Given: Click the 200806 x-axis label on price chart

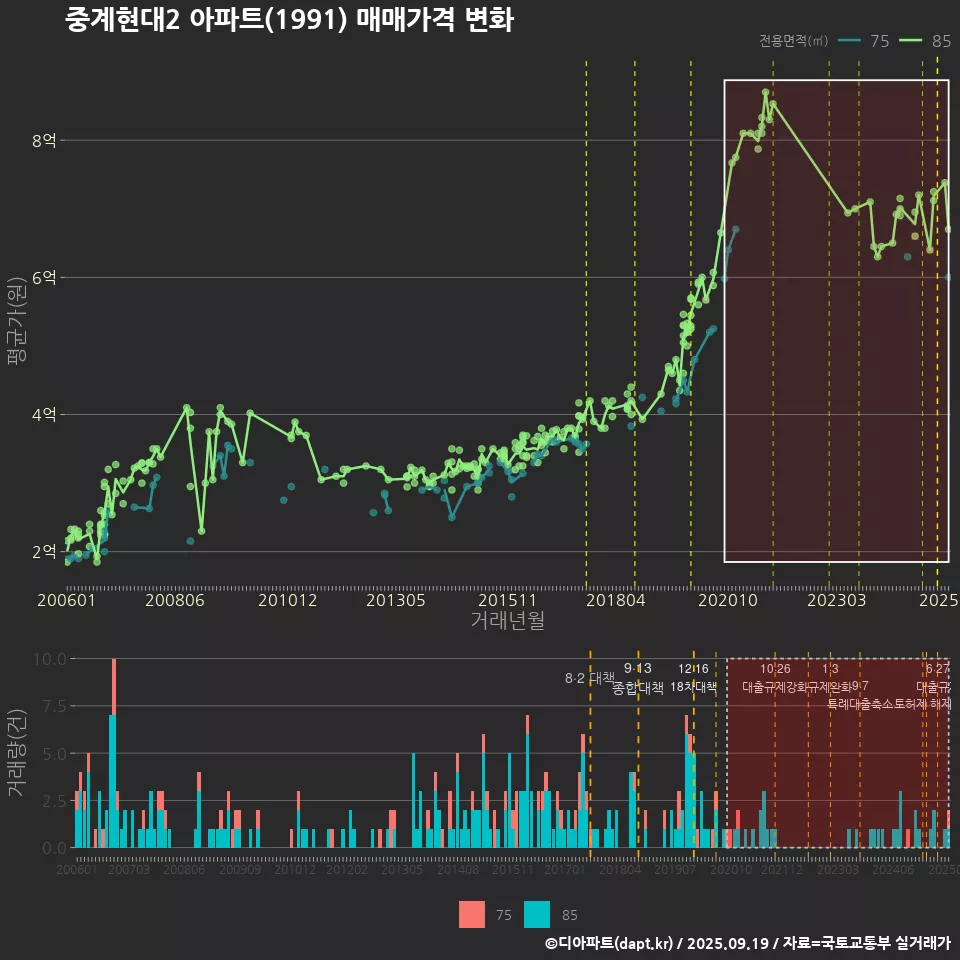Looking at the screenshot, I should (x=175, y=600).
